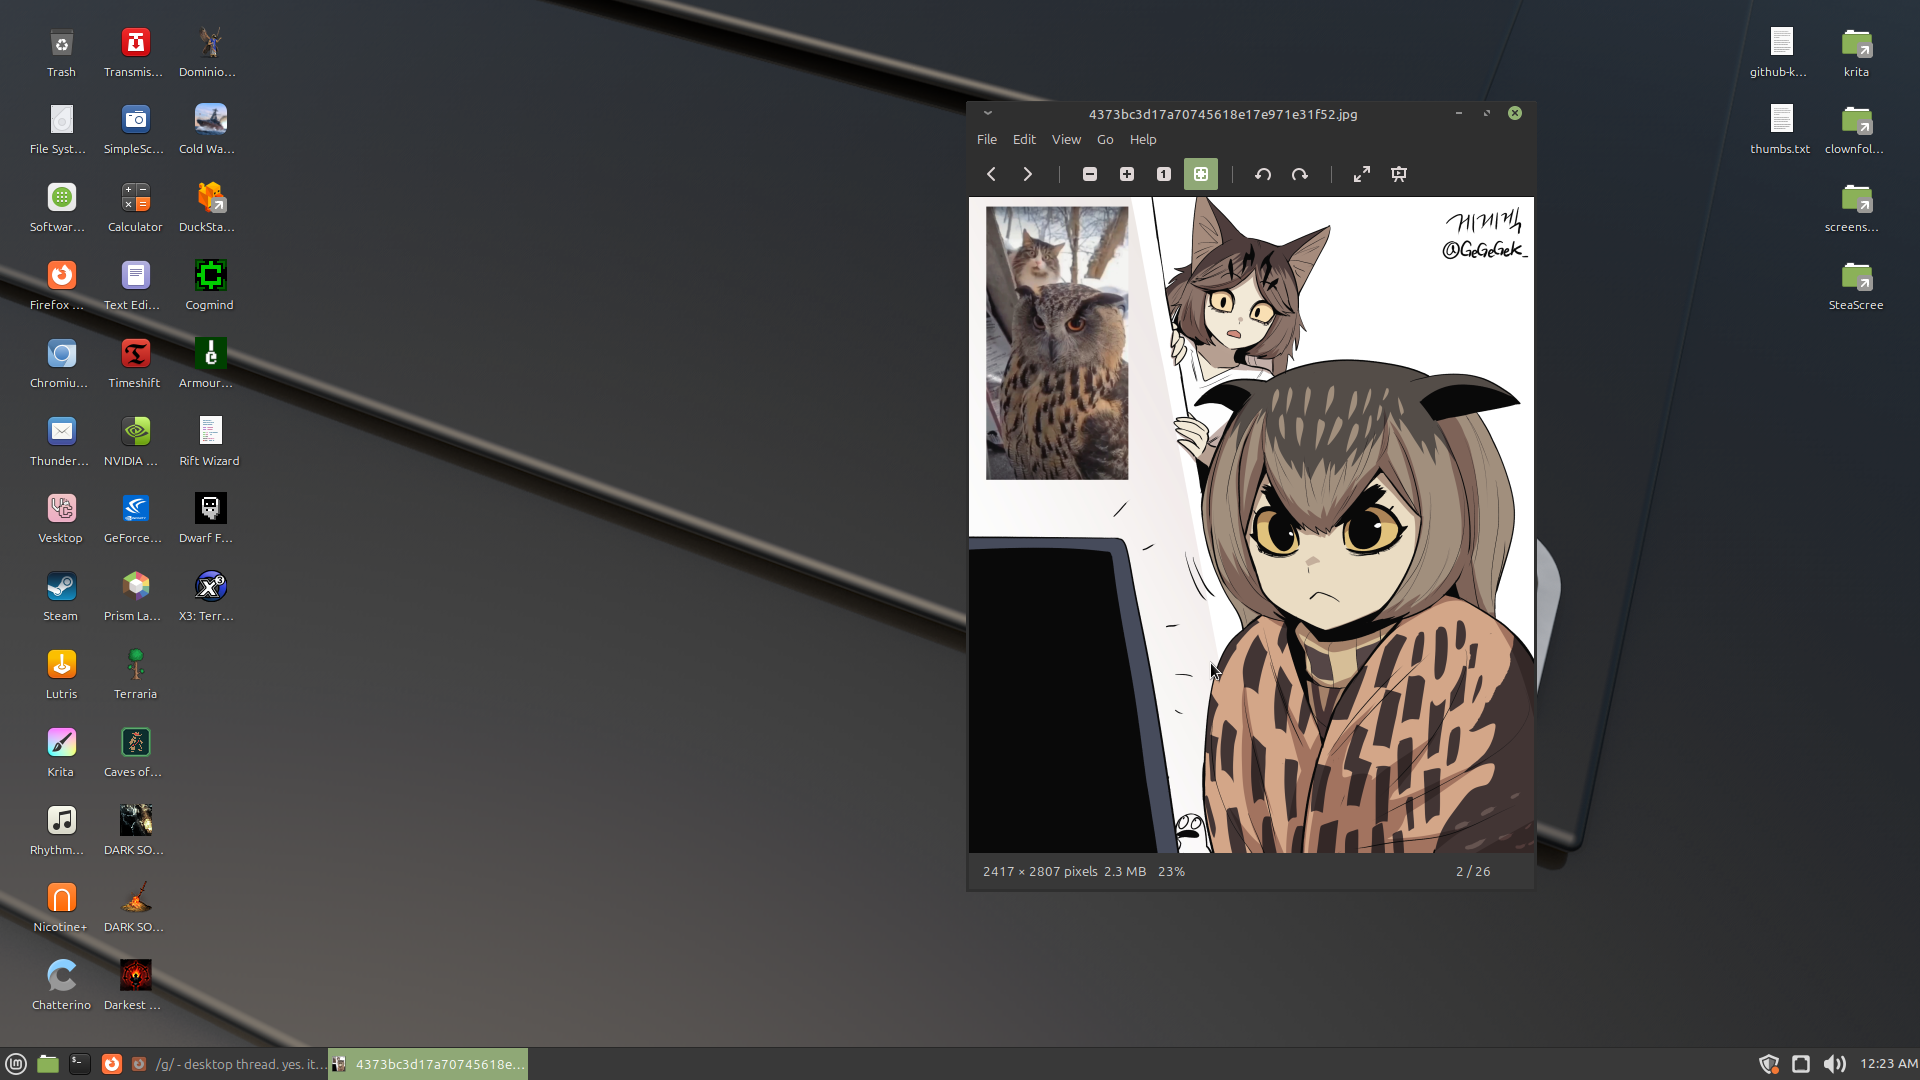Click the displayed owl girl image

point(1251,525)
